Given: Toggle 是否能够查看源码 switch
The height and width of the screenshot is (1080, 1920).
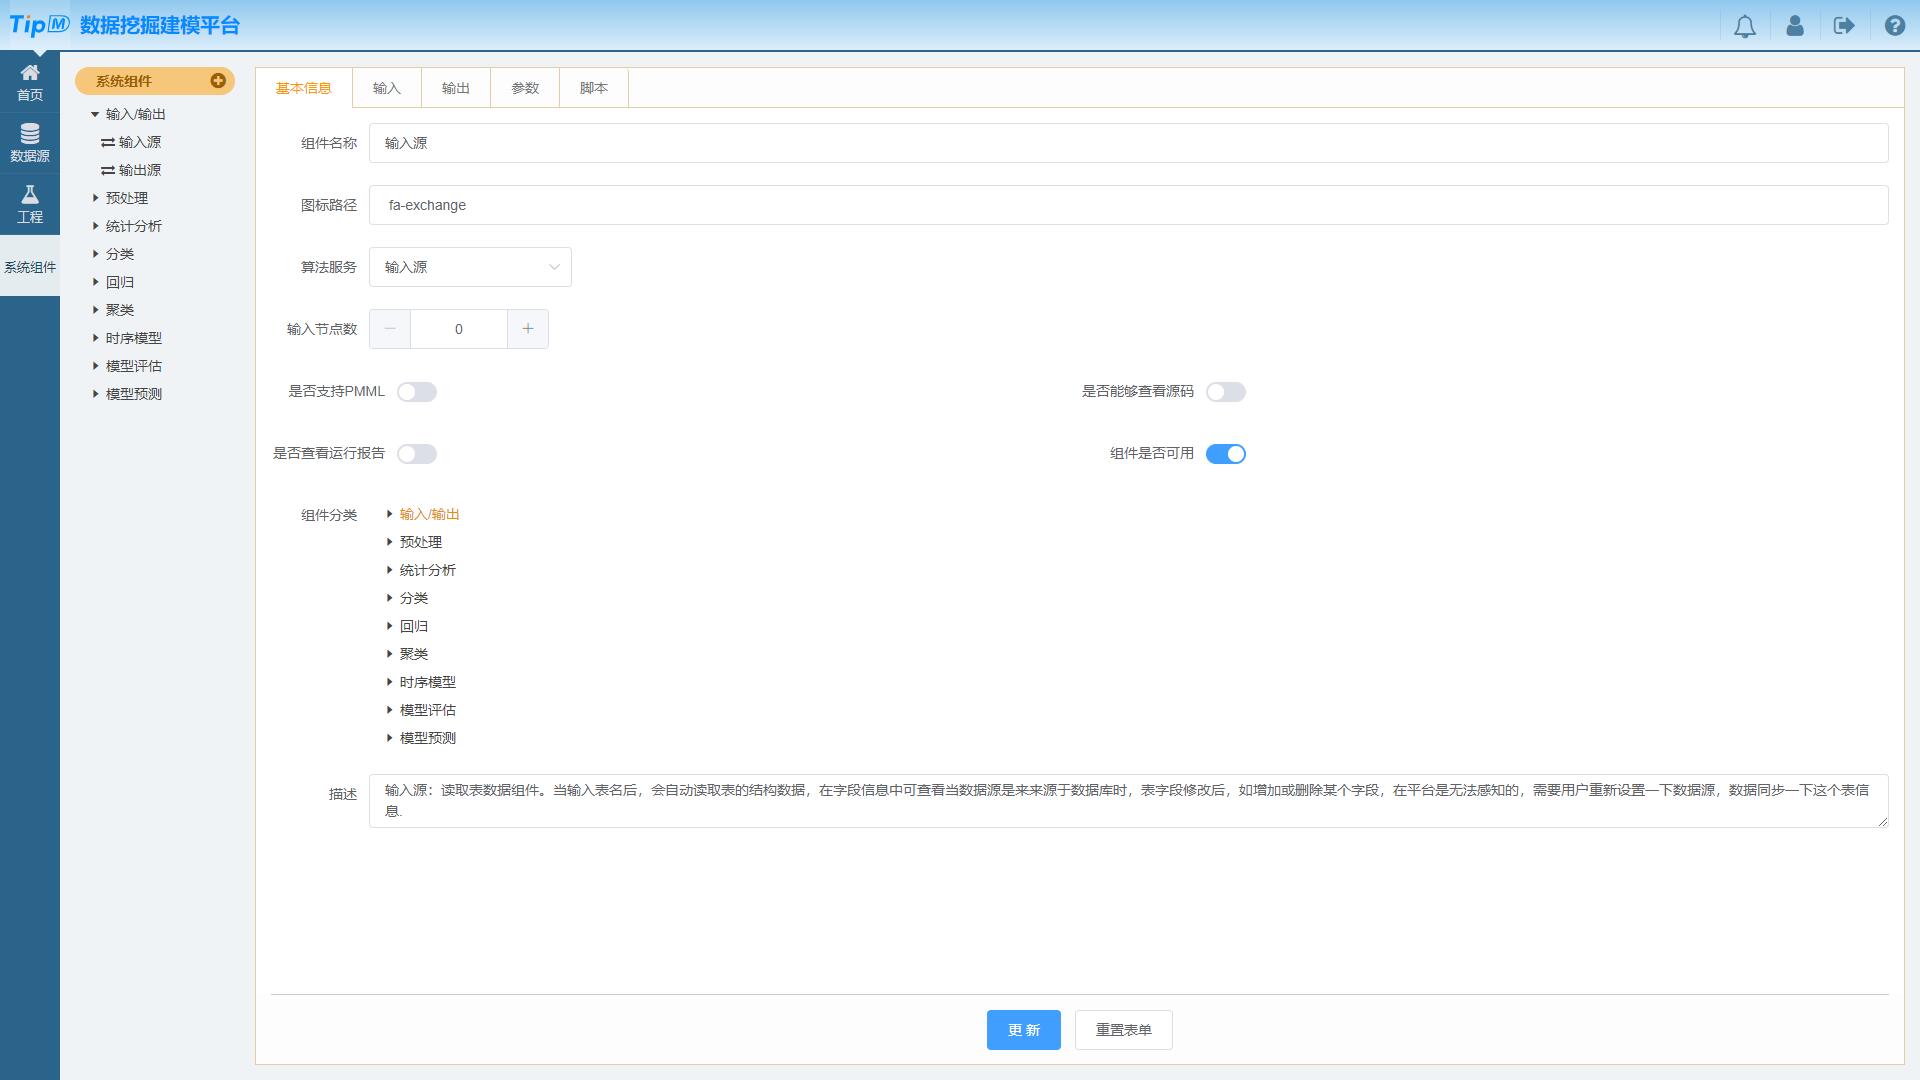Looking at the screenshot, I should (x=1226, y=392).
